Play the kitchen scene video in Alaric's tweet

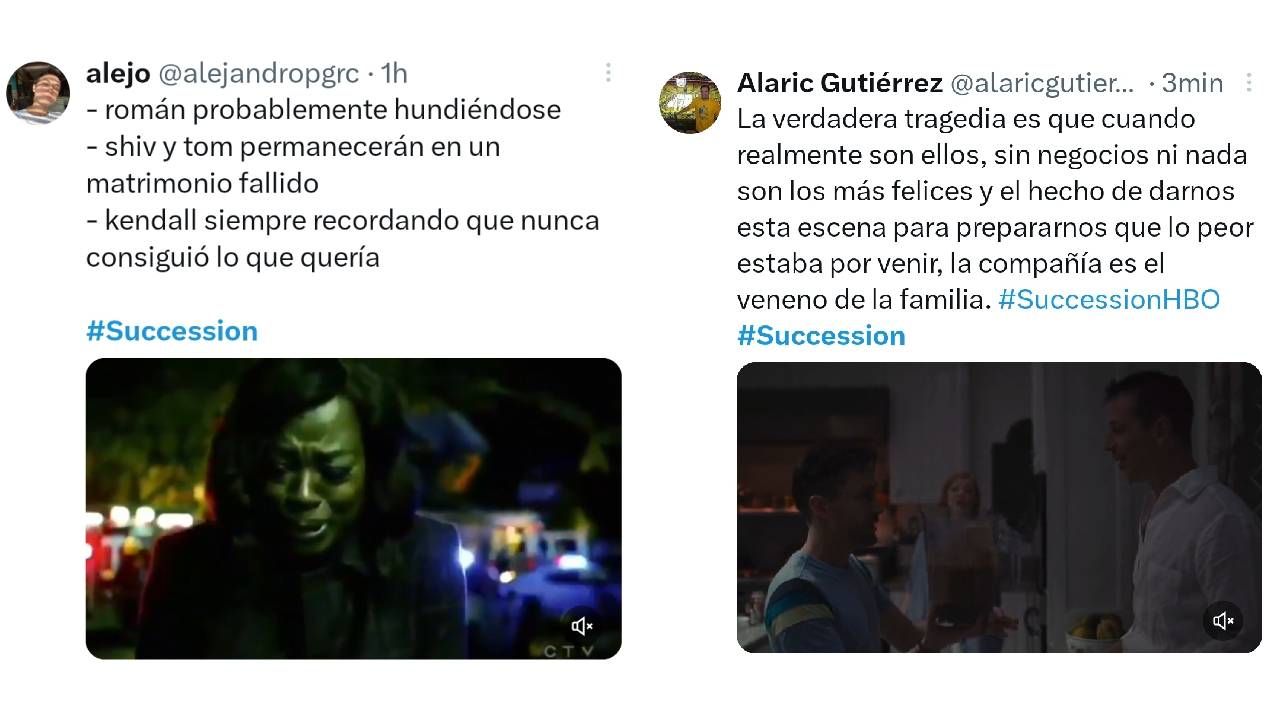999,507
